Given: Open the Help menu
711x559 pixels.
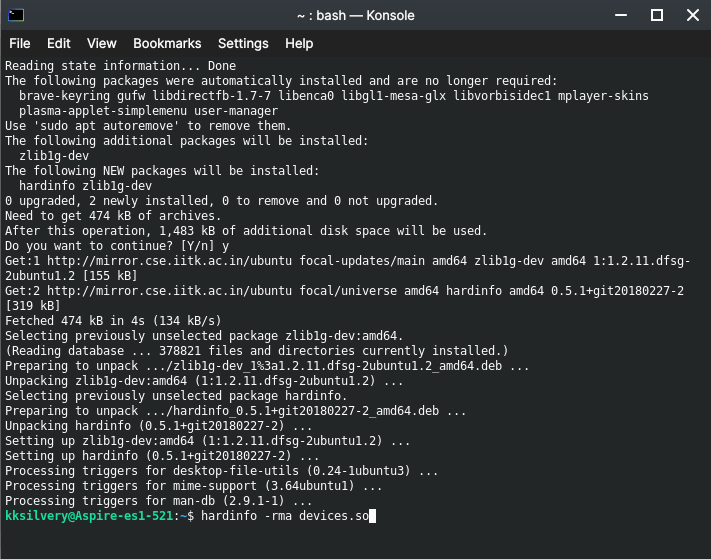Looking at the screenshot, I should pyautogui.click(x=299, y=44).
